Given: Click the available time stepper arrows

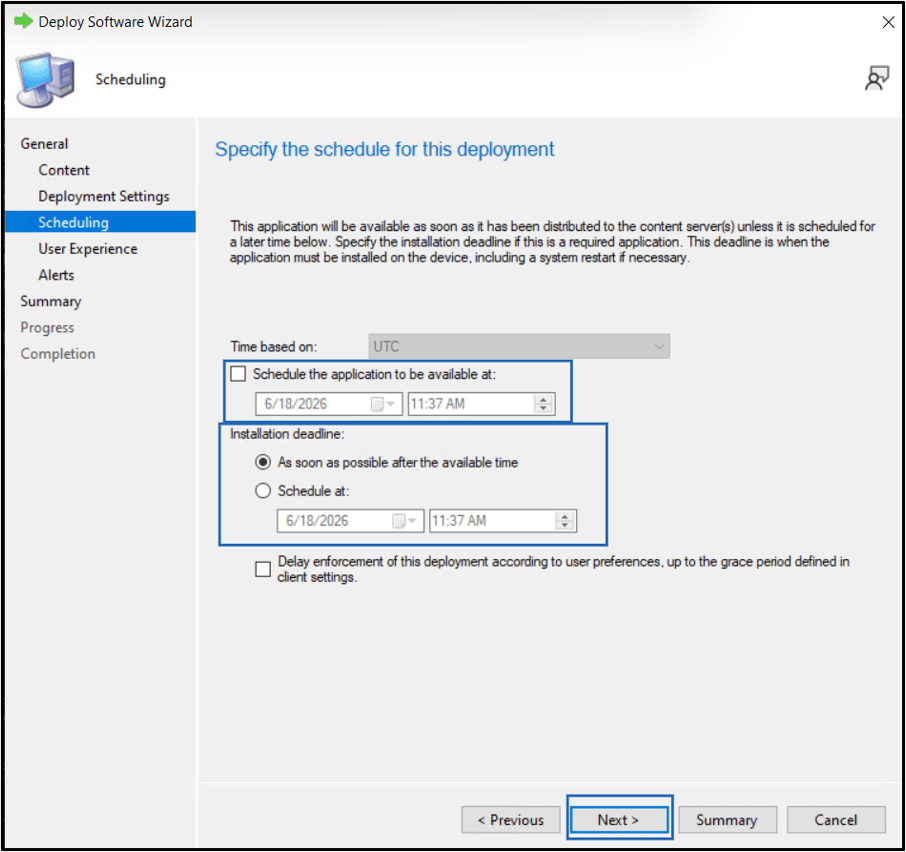Looking at the screenshot, I should pyautogui.click(x=543, y=404).
